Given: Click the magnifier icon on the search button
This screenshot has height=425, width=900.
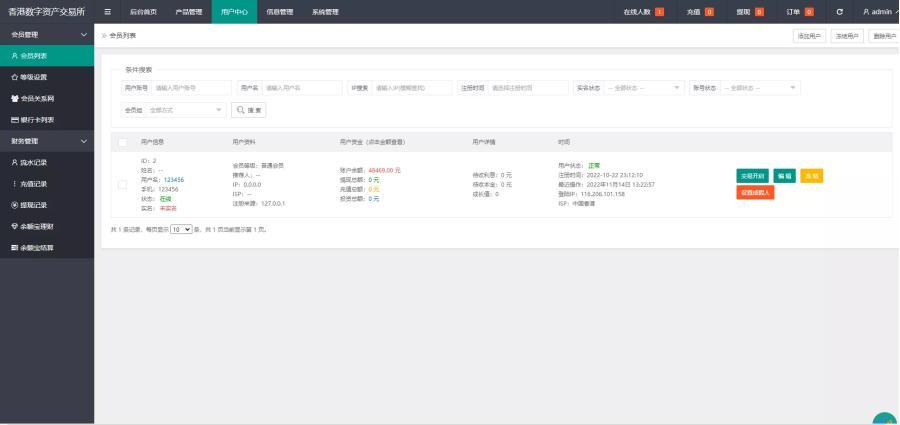Looking at the screenshot, I should [240, 110].
